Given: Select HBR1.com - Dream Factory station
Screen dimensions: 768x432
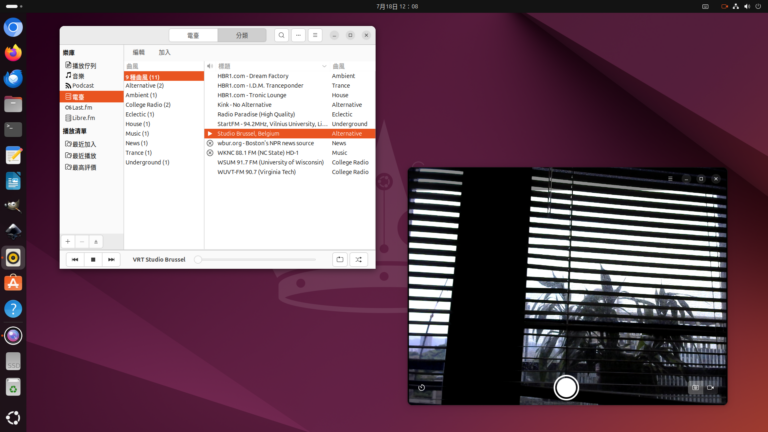Looking at the screenshot, I should (290, 76).
